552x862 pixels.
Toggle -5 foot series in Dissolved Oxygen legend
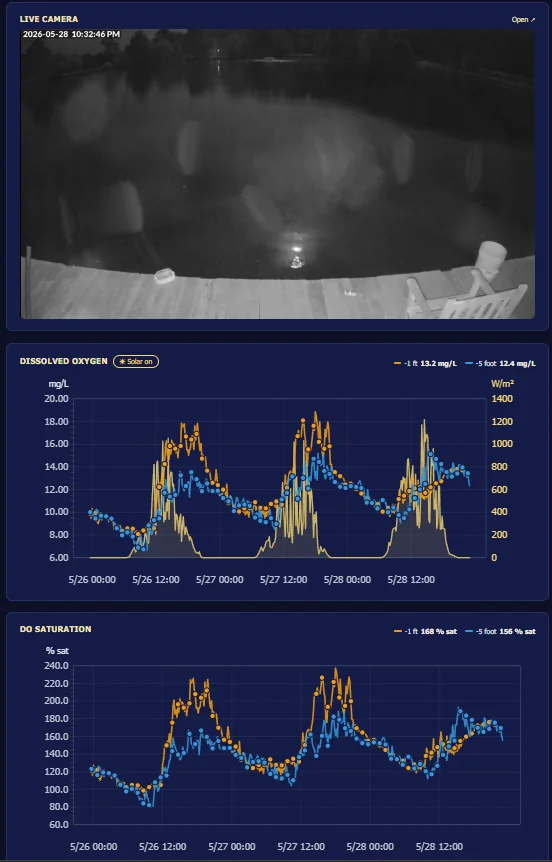[500, 363]
